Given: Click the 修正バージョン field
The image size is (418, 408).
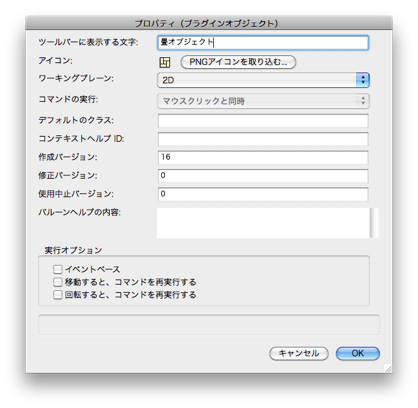Looking at the screenshot, I should click(263, 176).
